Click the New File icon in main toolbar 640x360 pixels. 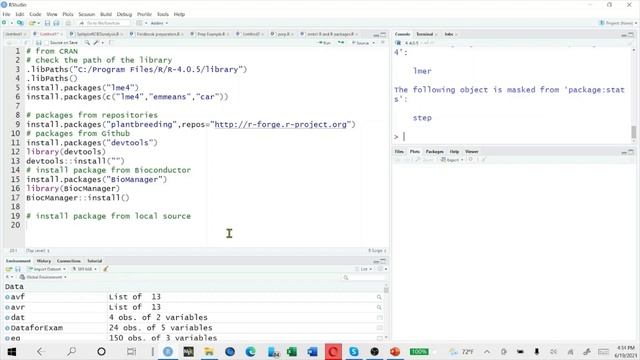click(x=5, y=23)
